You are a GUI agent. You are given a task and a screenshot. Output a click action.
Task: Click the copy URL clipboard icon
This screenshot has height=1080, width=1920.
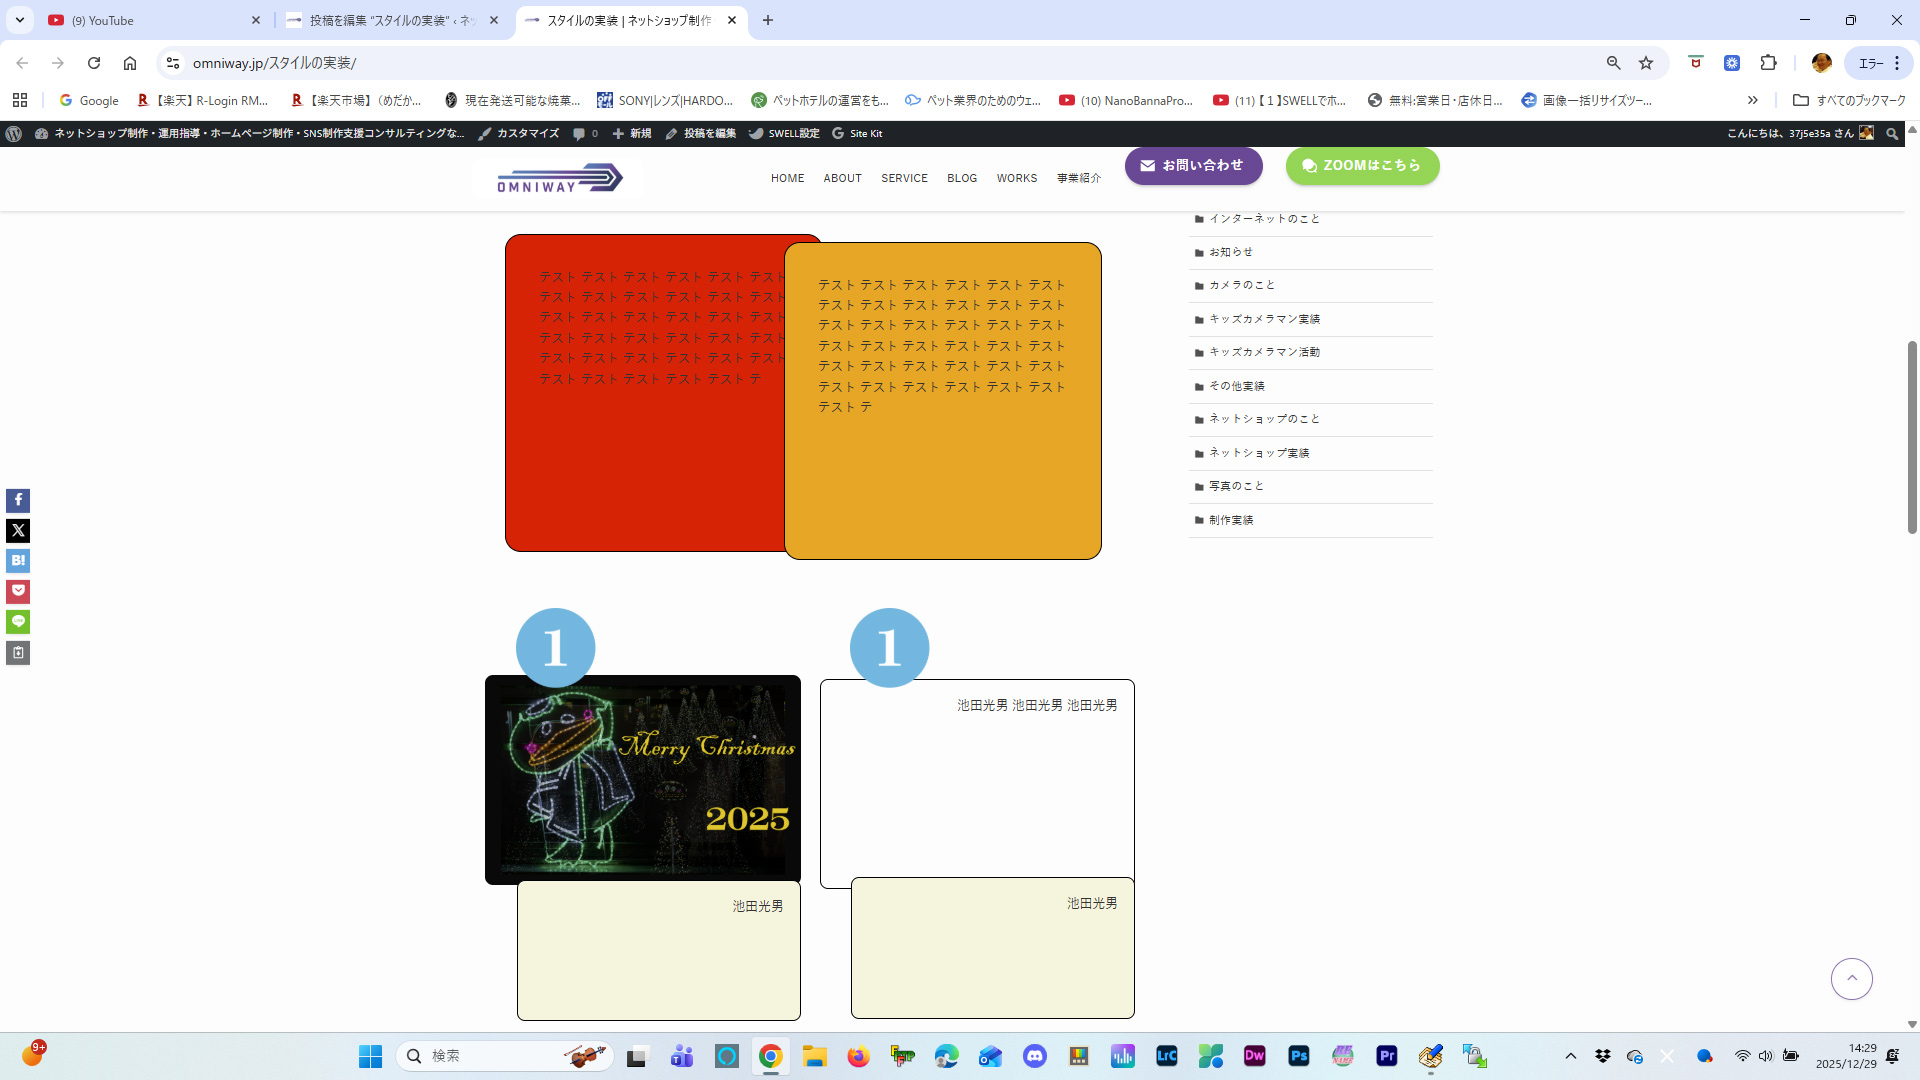coord(18,653)
